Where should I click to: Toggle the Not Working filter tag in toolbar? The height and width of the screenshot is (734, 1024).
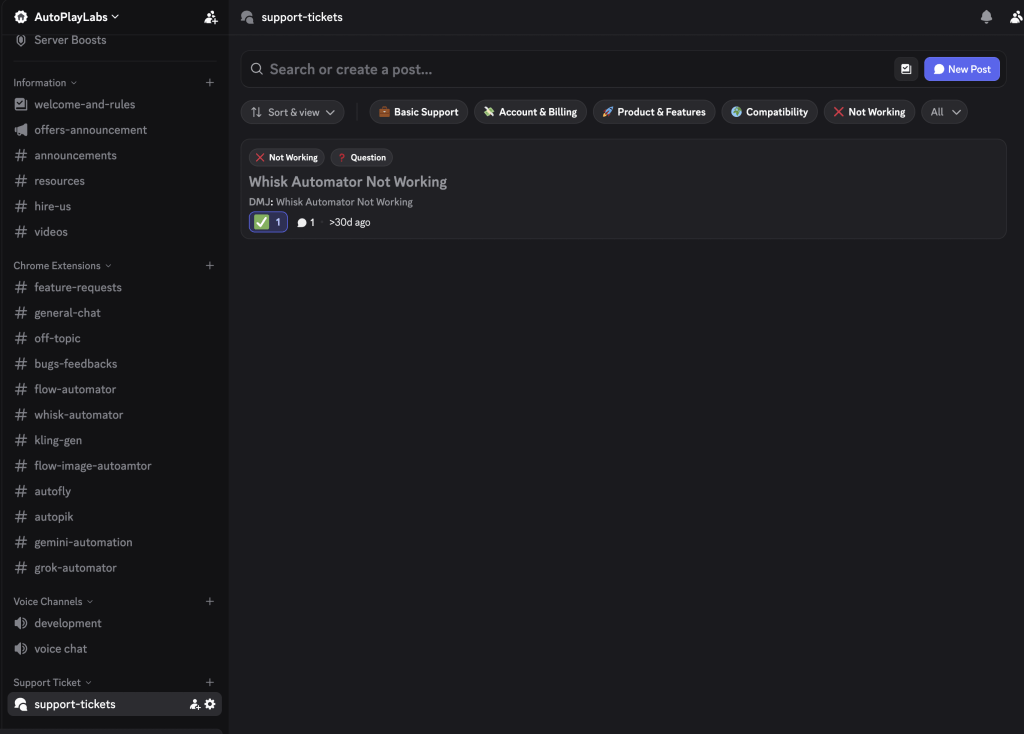869,112
